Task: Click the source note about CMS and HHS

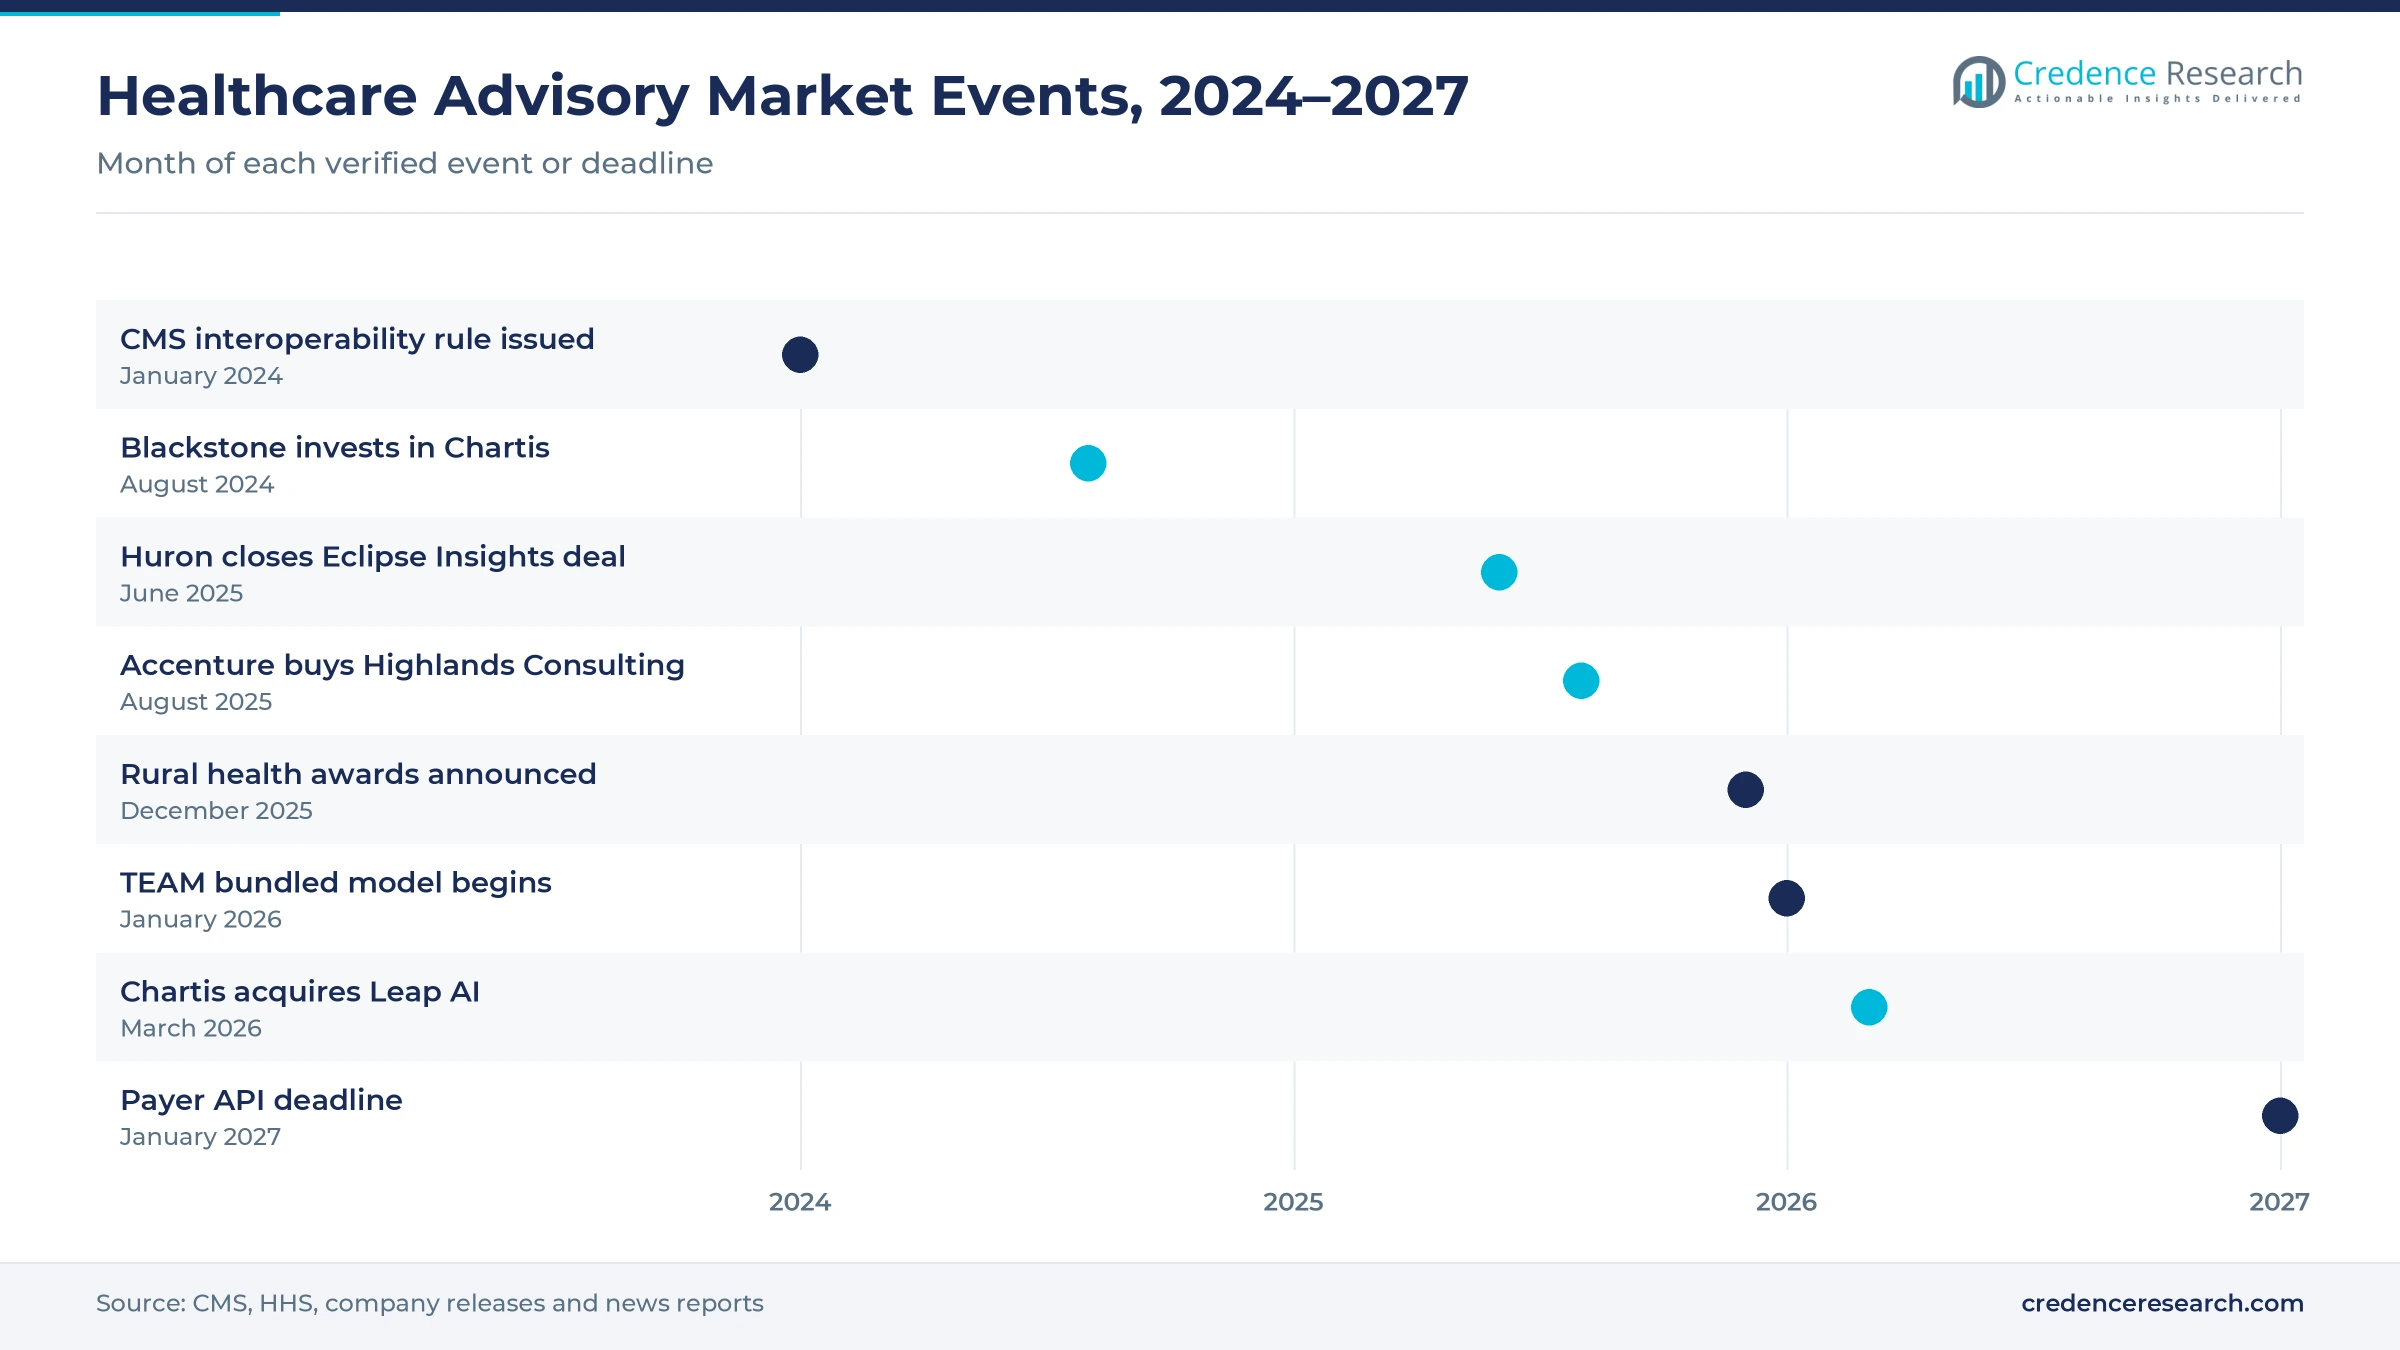Action: click(430, 1303)
